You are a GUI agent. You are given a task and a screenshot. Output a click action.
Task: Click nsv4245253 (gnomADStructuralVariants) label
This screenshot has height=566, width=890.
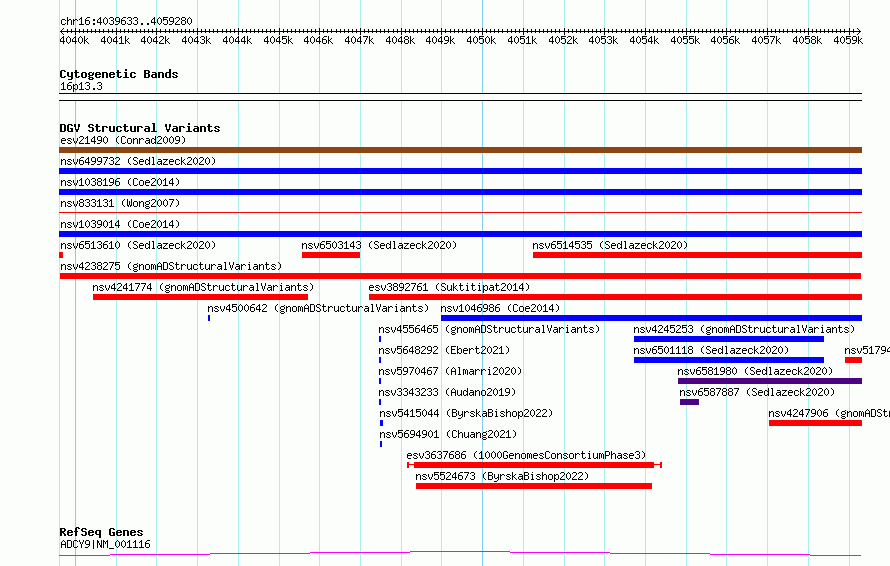(x=744, y=329)
